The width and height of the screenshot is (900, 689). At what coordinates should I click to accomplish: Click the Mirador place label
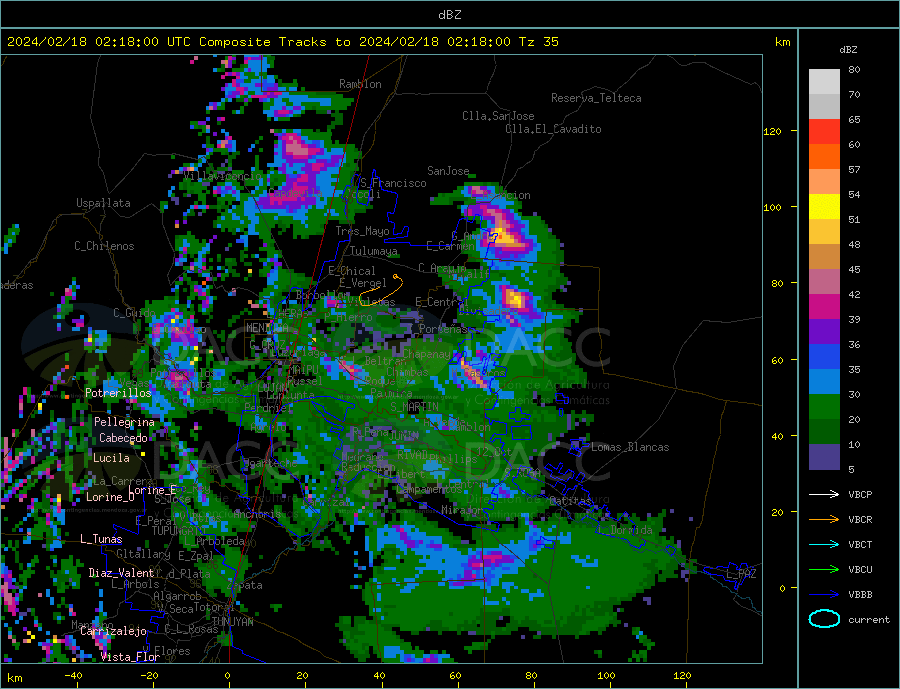[463, 510]
